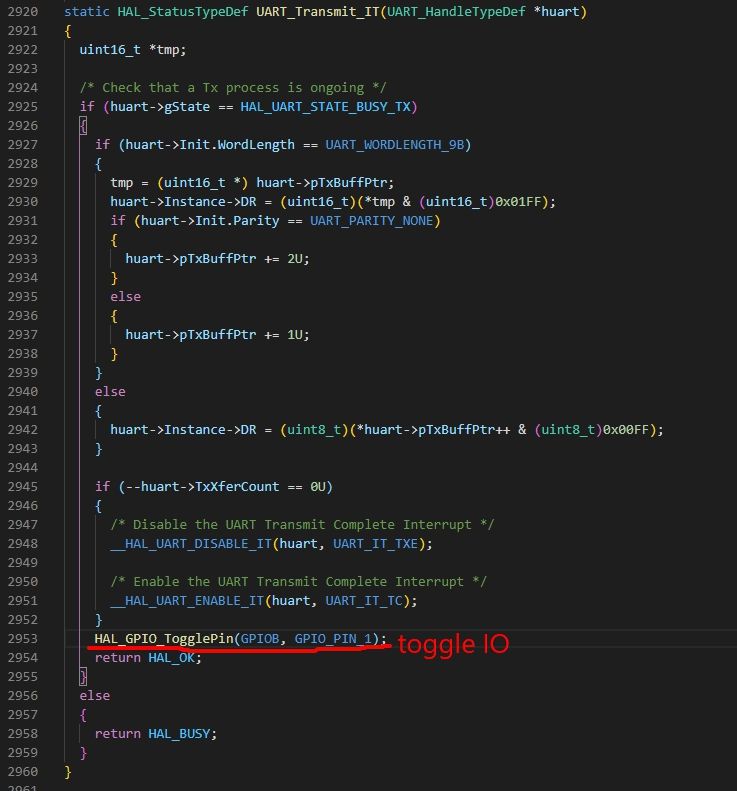Click 'tmp' assignment on line 2929
The height and width of the screenshot is (791, 737).
click(122, 183)
